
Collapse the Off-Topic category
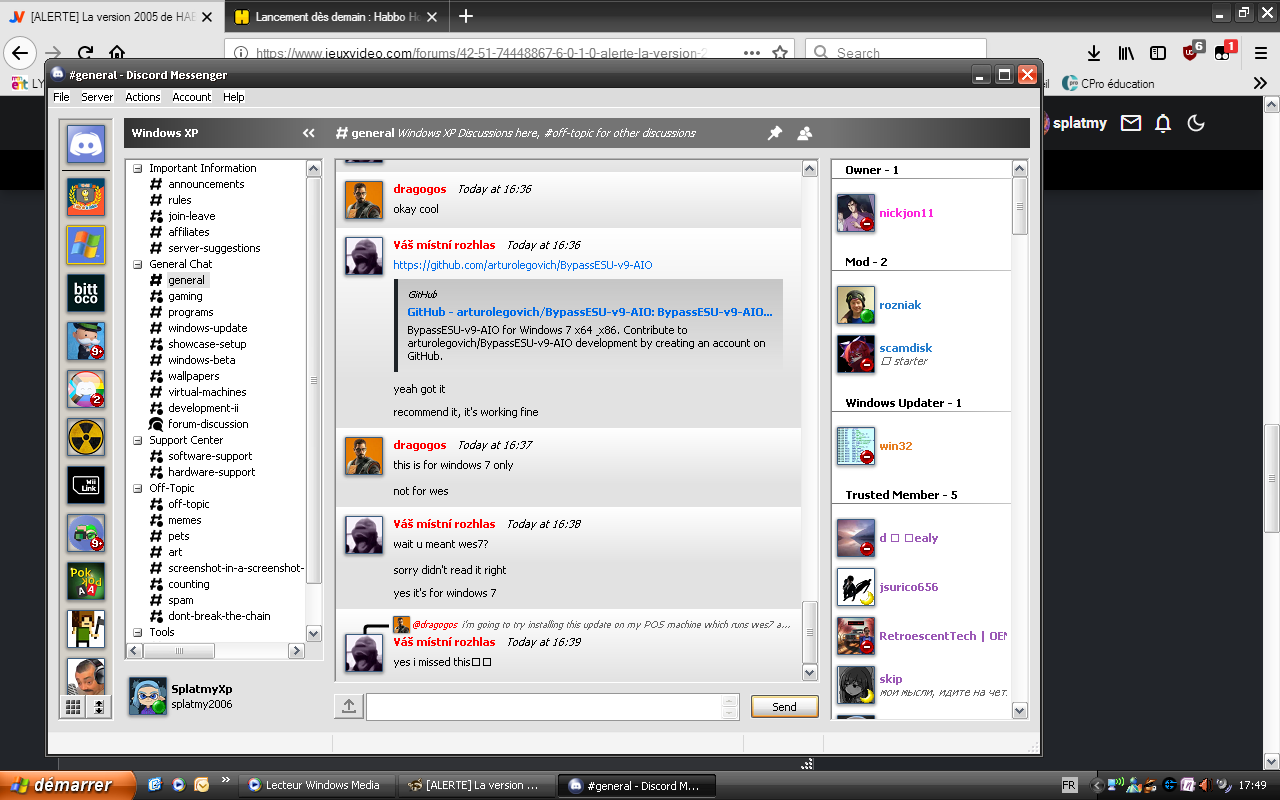point(138,489)
